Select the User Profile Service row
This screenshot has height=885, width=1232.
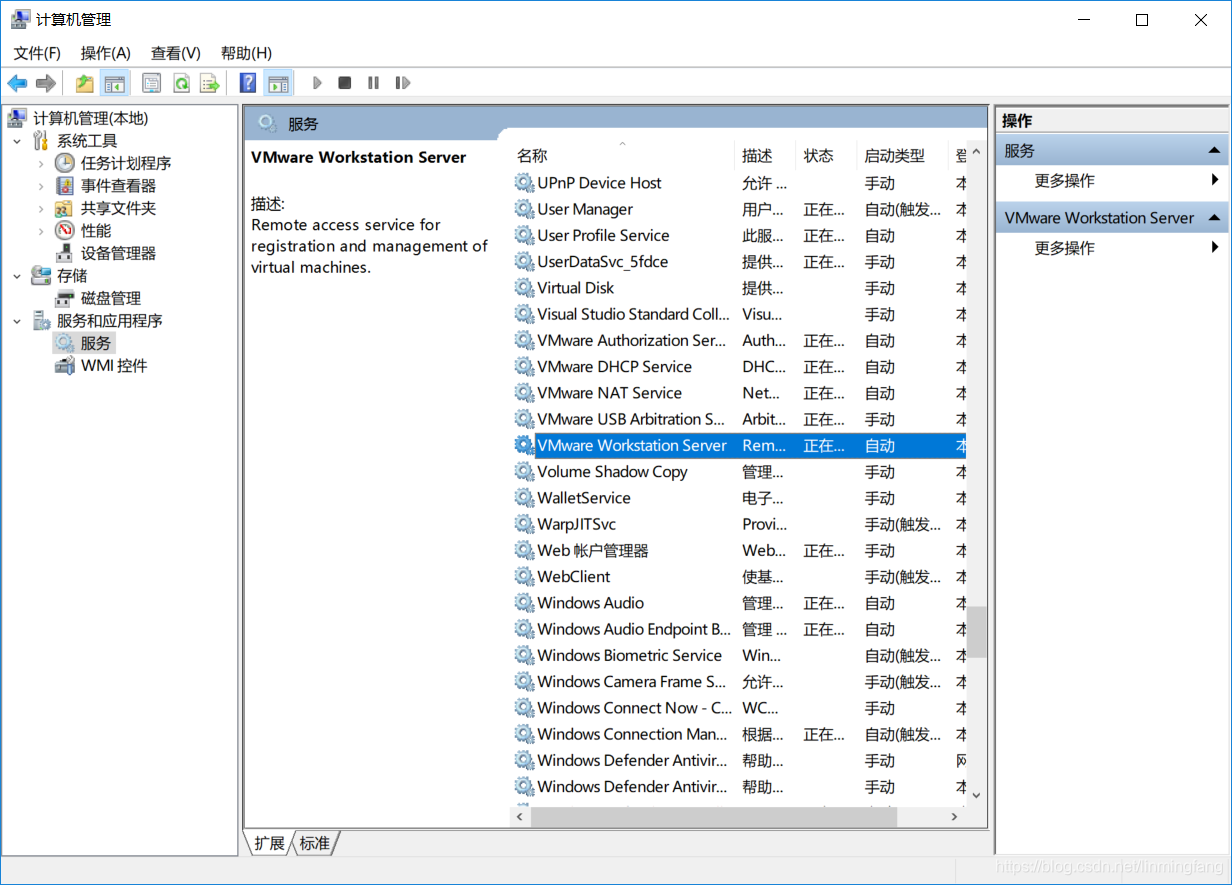coord(738,236)
